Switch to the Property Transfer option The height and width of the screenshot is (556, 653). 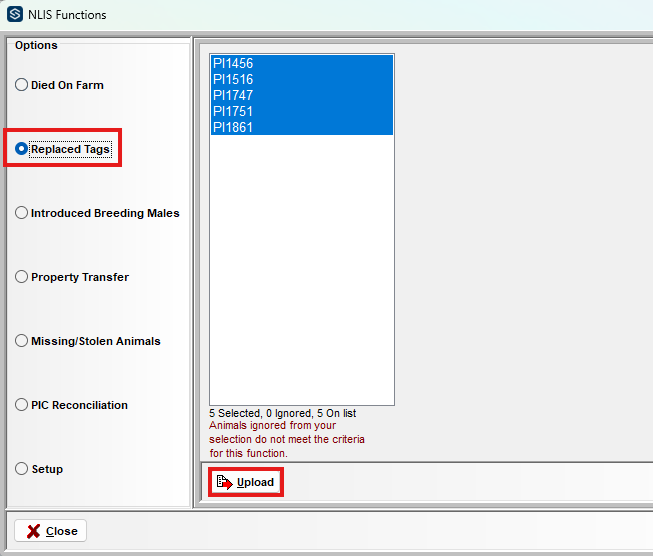point(22,277)
